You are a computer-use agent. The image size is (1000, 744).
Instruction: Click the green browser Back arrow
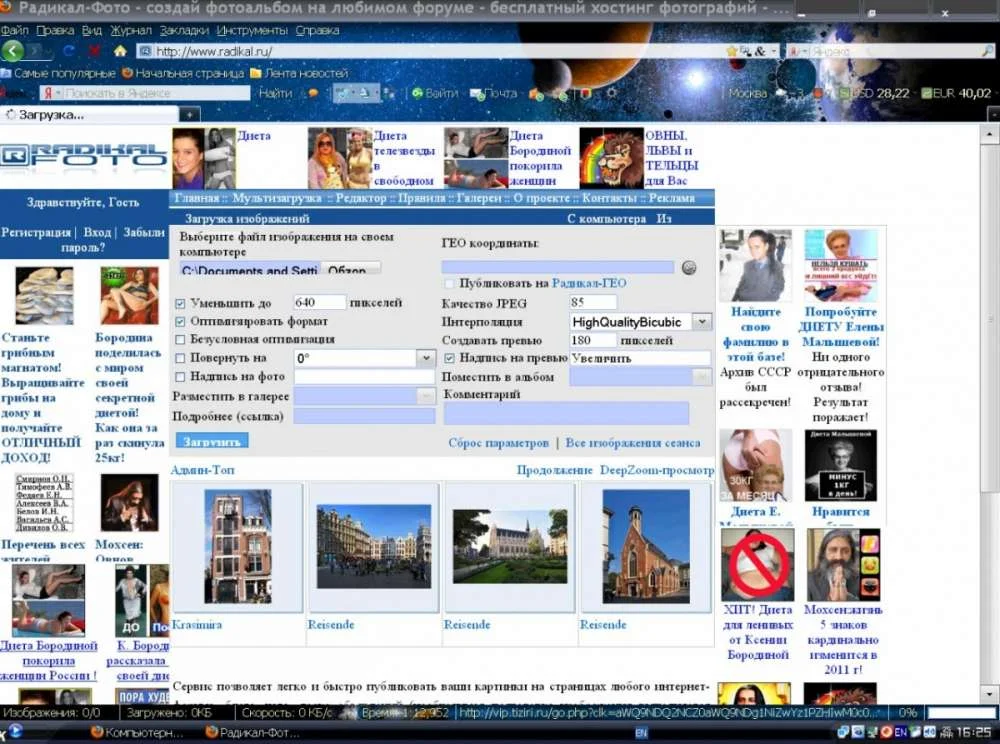[13, 50]
